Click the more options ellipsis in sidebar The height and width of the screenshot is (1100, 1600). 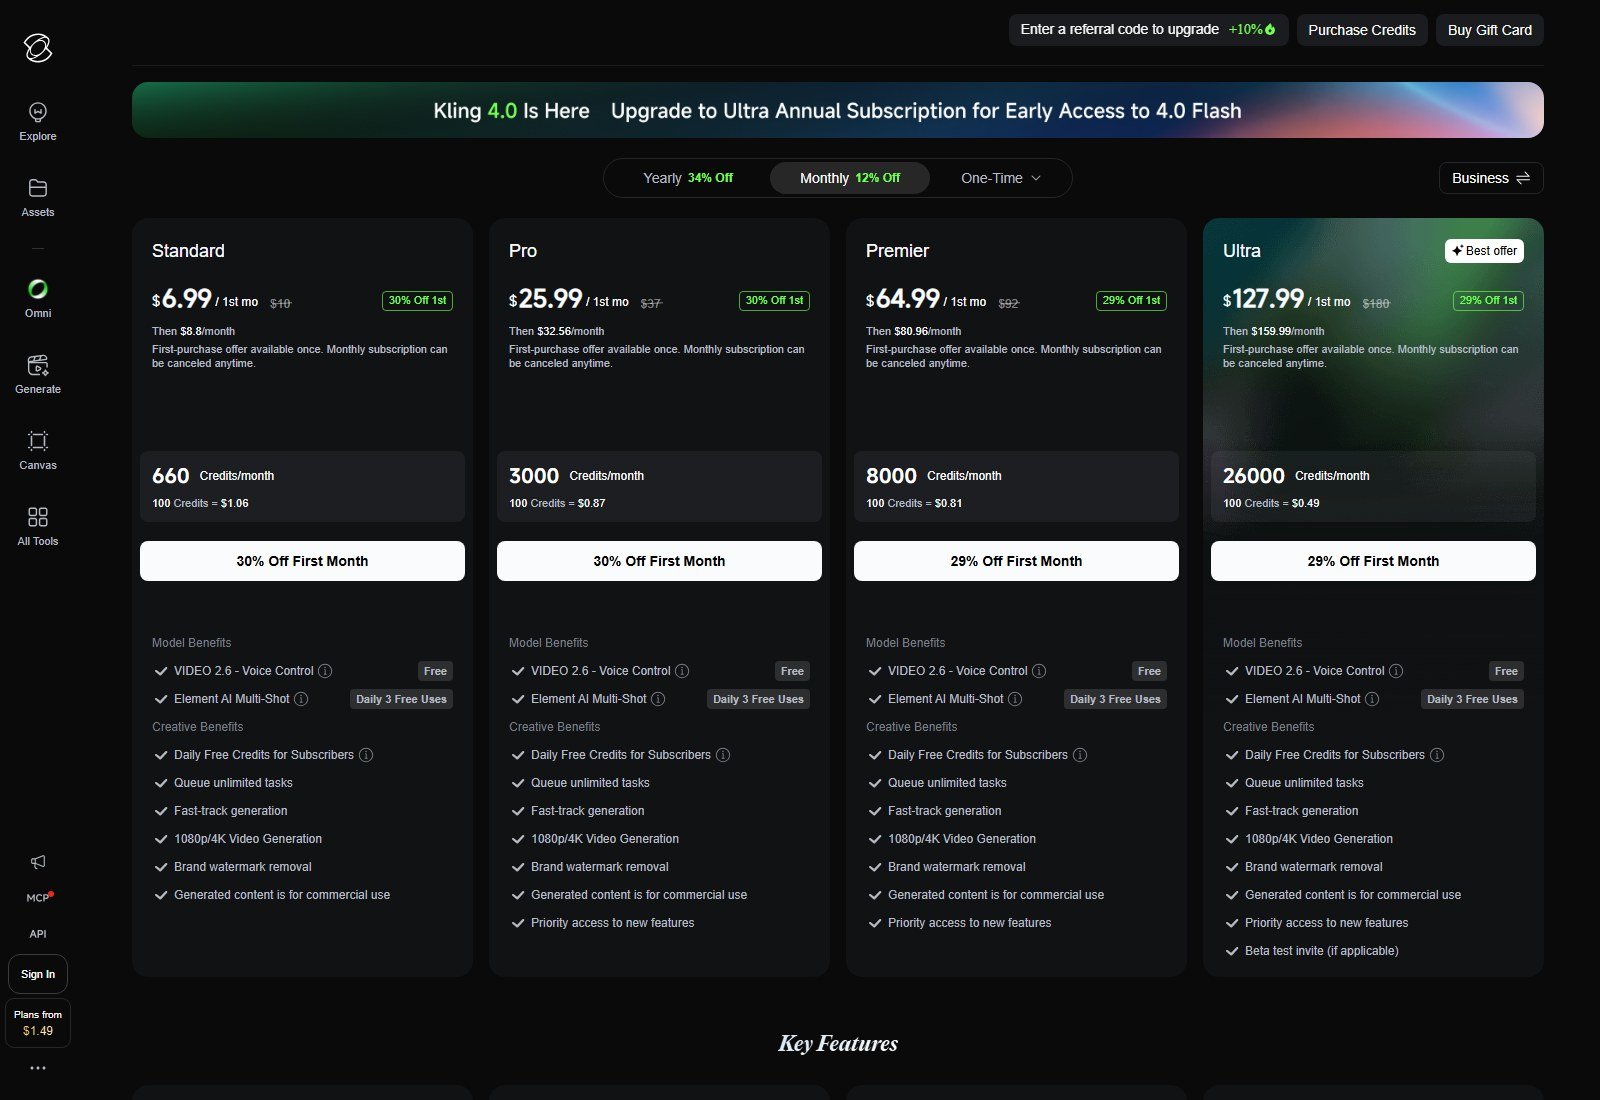pyautogui.click(x=38, y=1068)
